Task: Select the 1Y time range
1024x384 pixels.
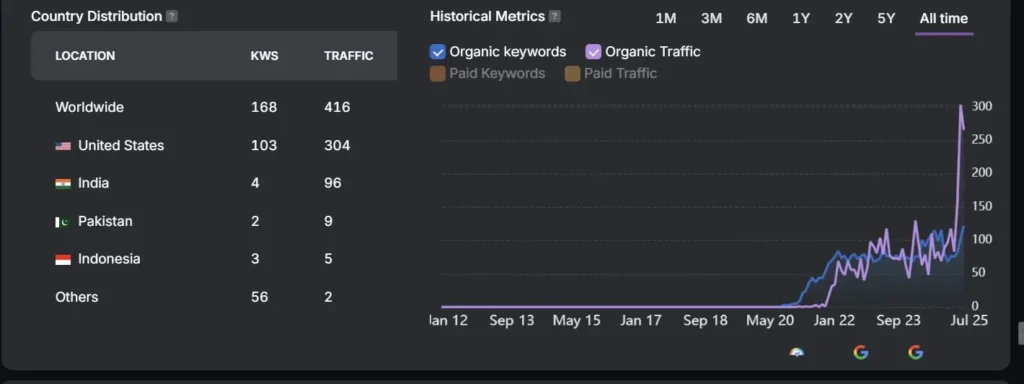Action: pos(801,19)
